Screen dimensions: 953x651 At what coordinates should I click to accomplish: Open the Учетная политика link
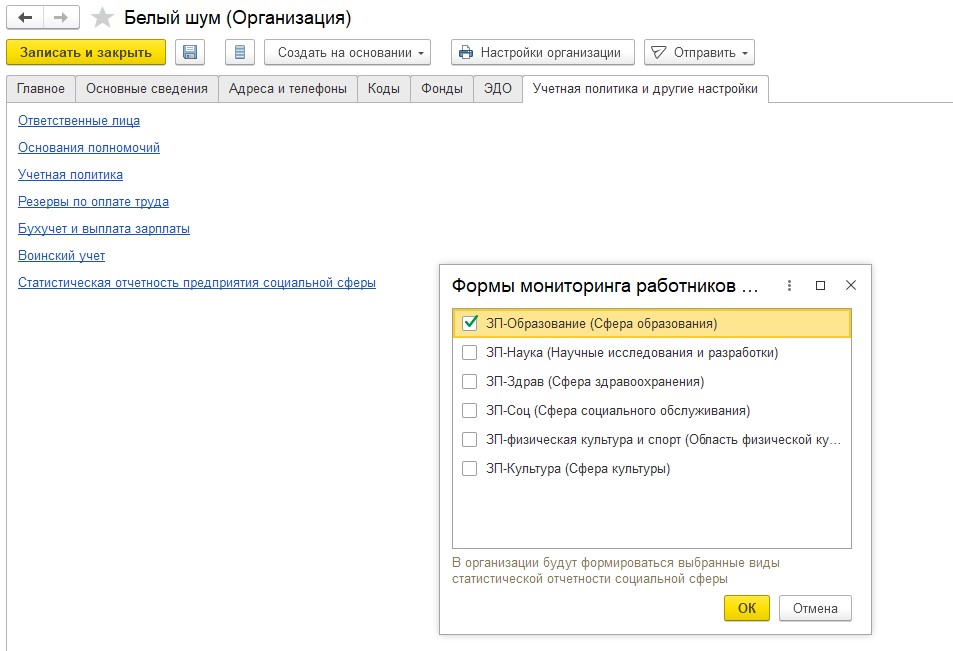(x=70, y=174)
